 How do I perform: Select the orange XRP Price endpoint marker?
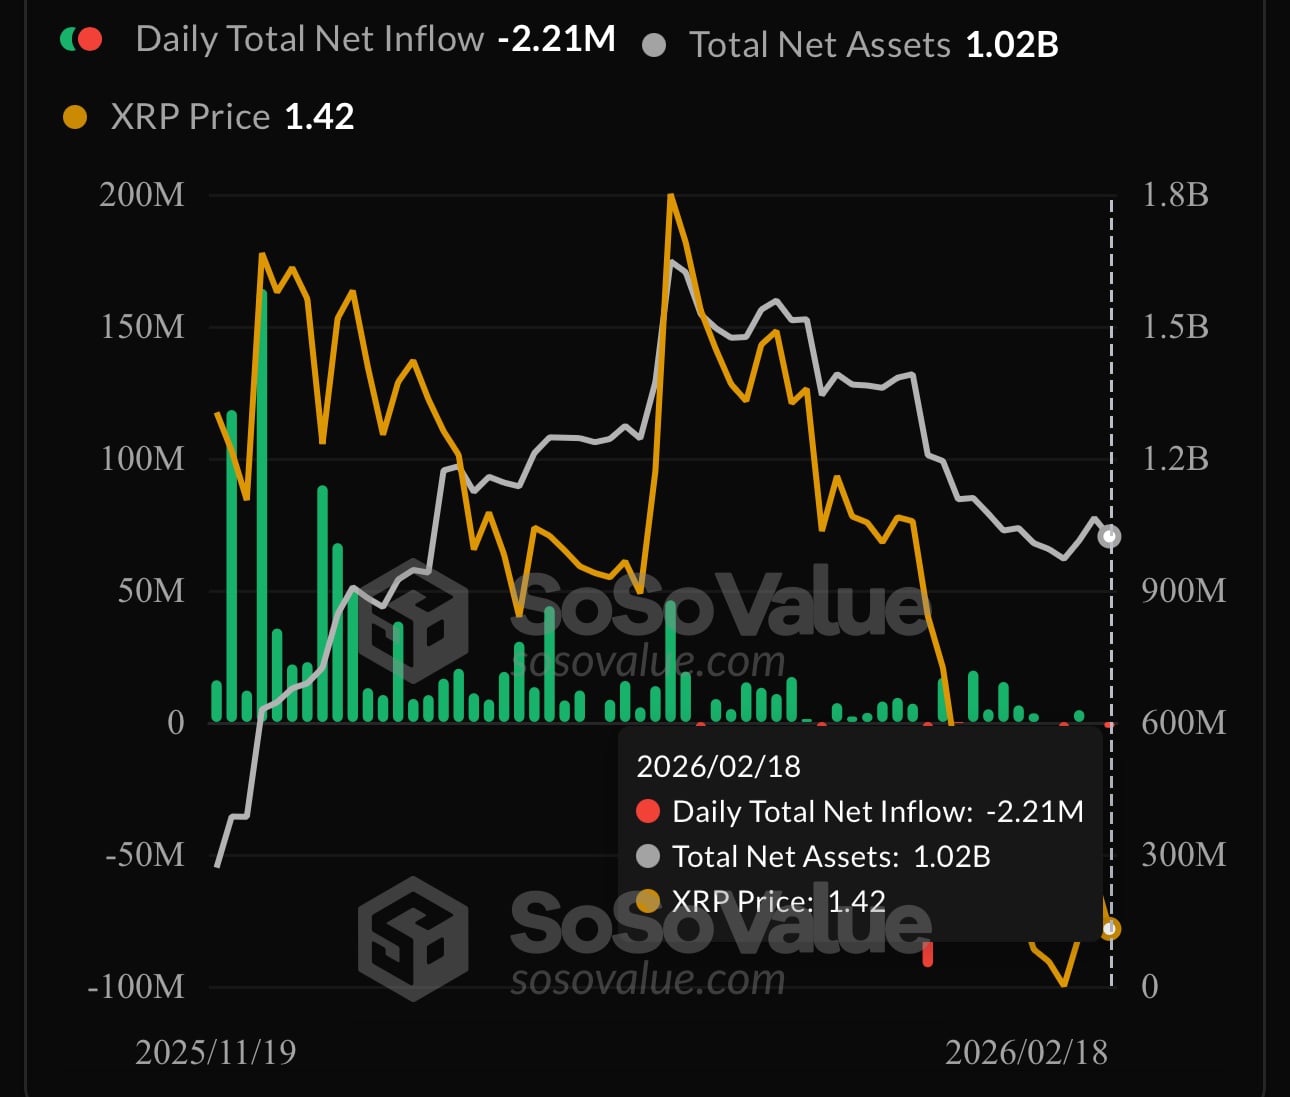tap(1110, 930)
